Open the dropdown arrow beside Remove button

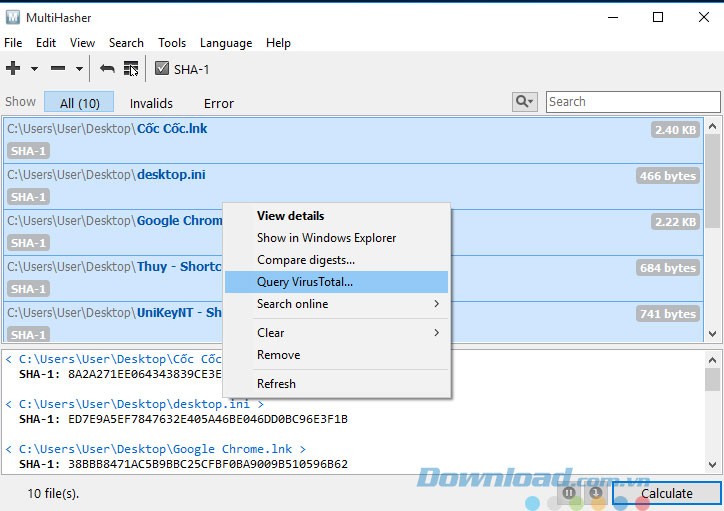coord(79,69)
